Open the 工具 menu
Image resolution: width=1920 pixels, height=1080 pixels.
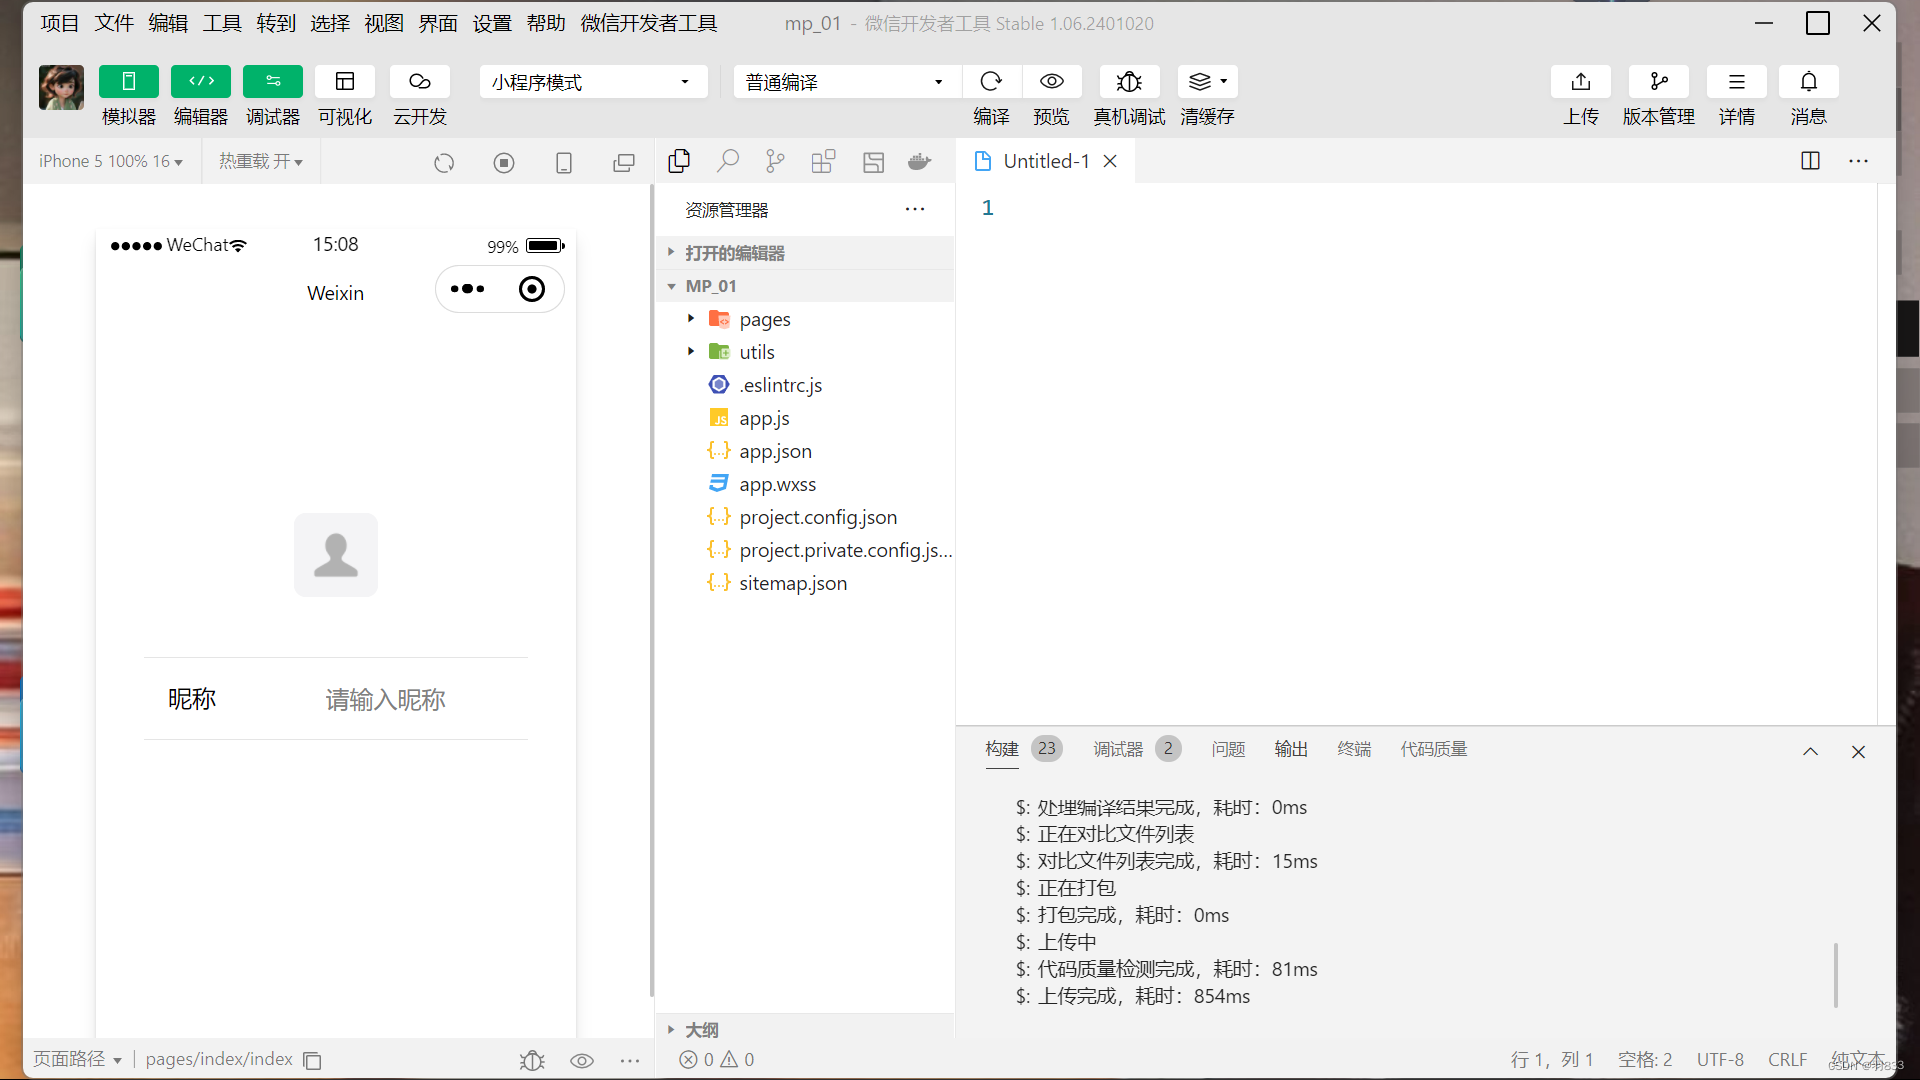point(221,23)
